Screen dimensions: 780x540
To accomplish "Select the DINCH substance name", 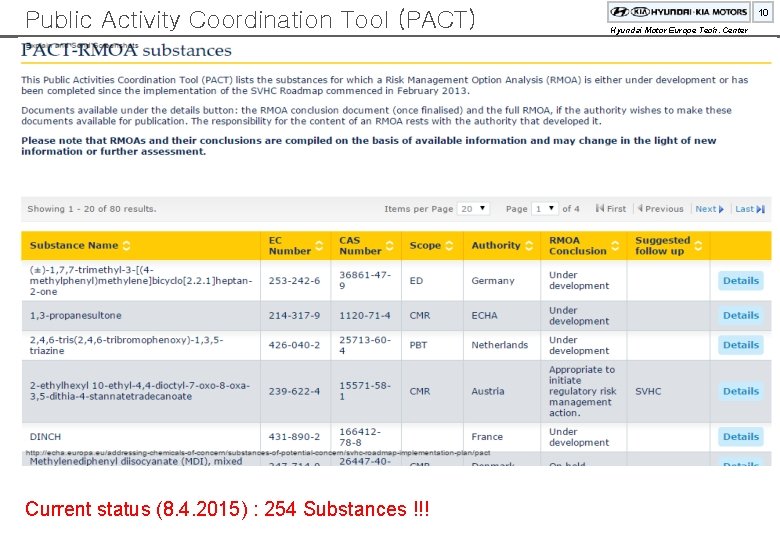I will [x=45, y=437].
